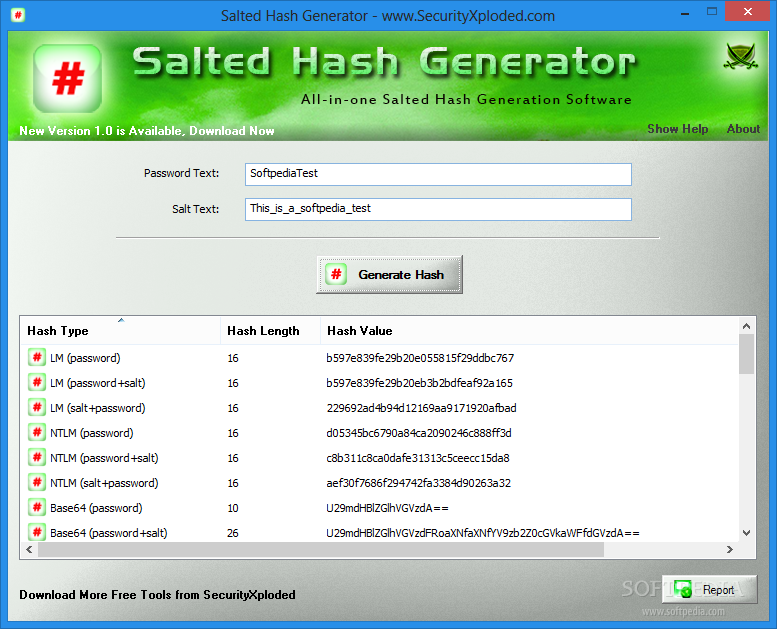Viewport: 777px width, 630px height.
Task: Select the NTLM (salt+password) row label
Action: coord(104,483)
